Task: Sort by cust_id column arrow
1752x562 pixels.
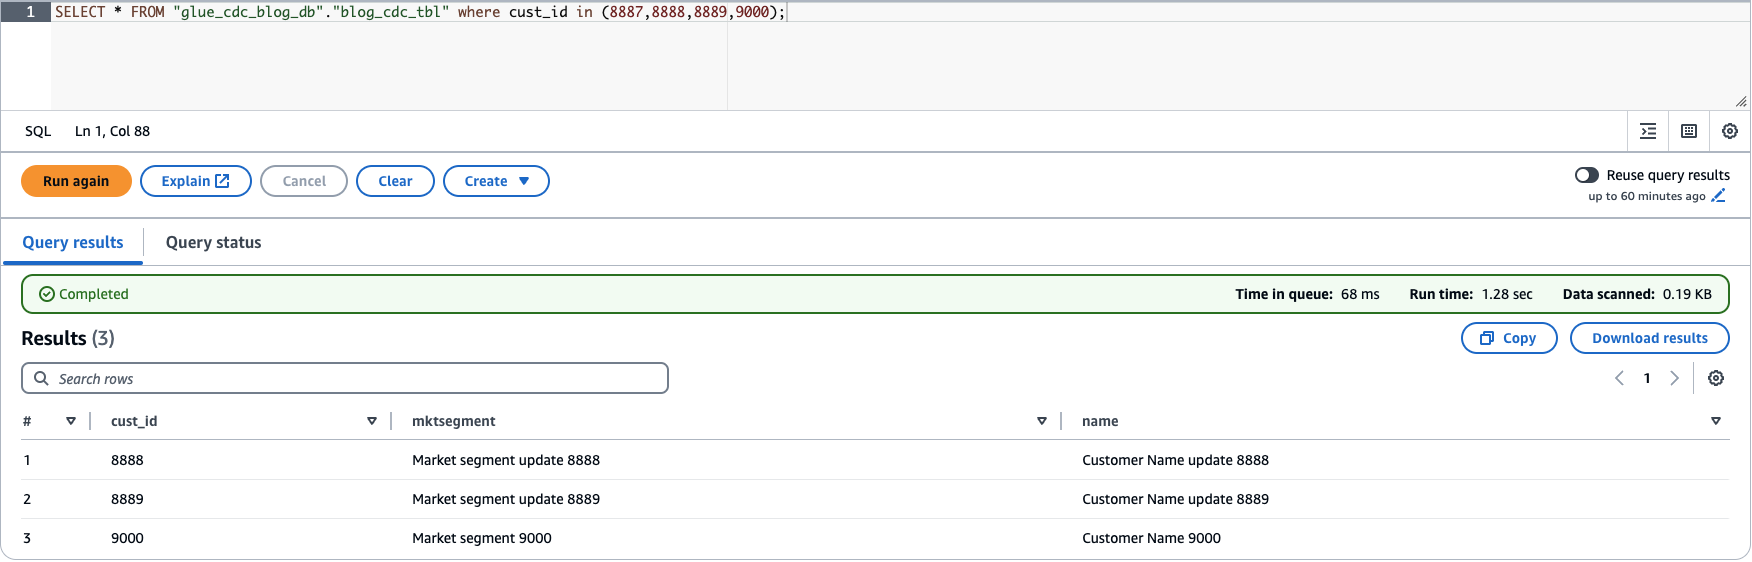Action: click(372, 421)
